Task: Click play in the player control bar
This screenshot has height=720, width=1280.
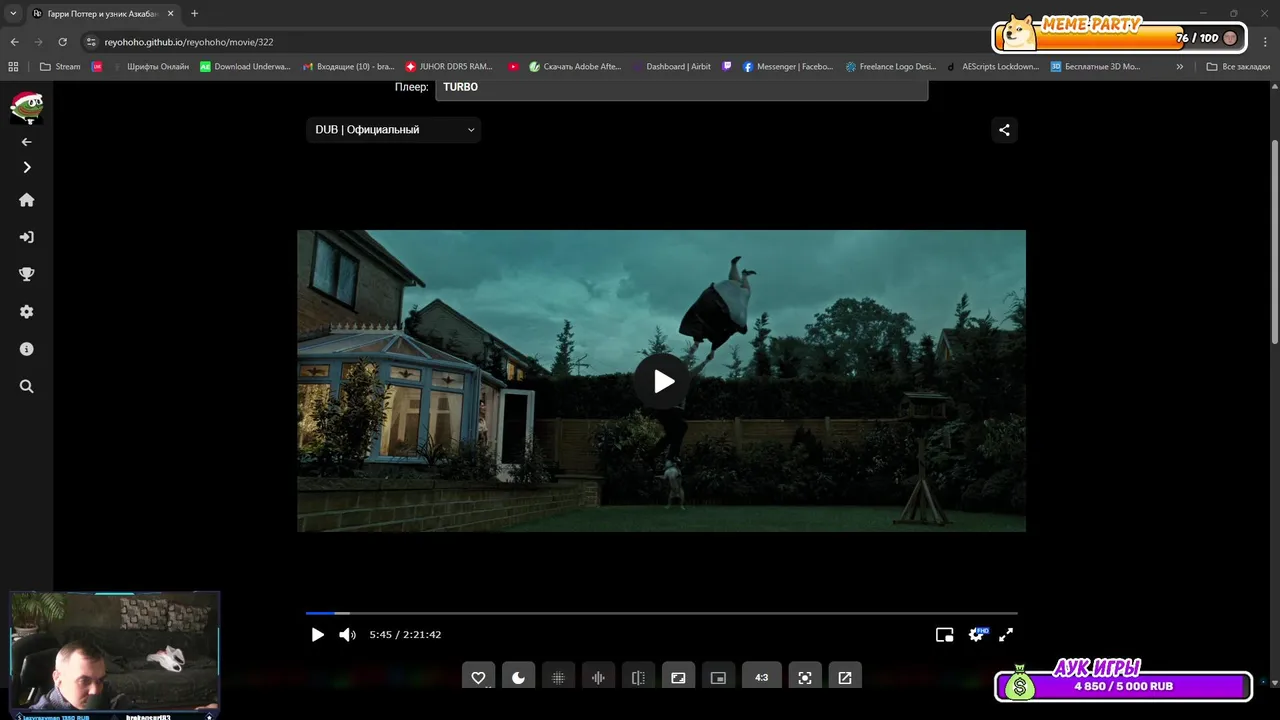Action: click(317, 635)
